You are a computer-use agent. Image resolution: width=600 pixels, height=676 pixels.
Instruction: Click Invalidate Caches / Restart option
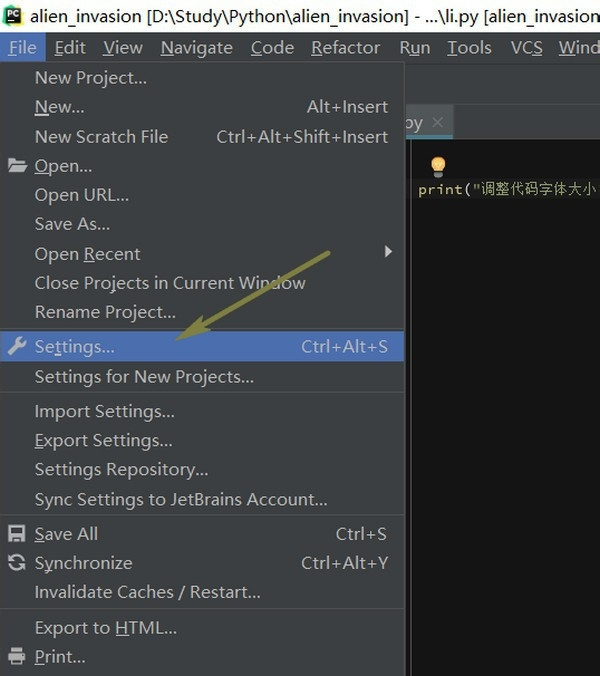pyautogui.click(x=147, y=592)
